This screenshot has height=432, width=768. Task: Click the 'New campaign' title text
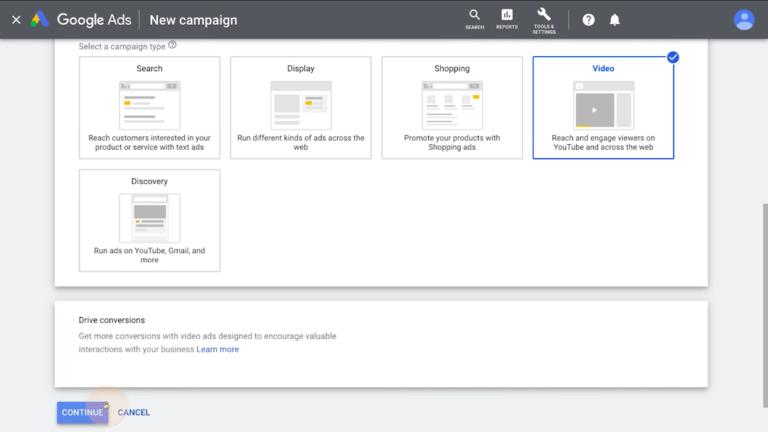pyautogui.click(x=193, y=20)
